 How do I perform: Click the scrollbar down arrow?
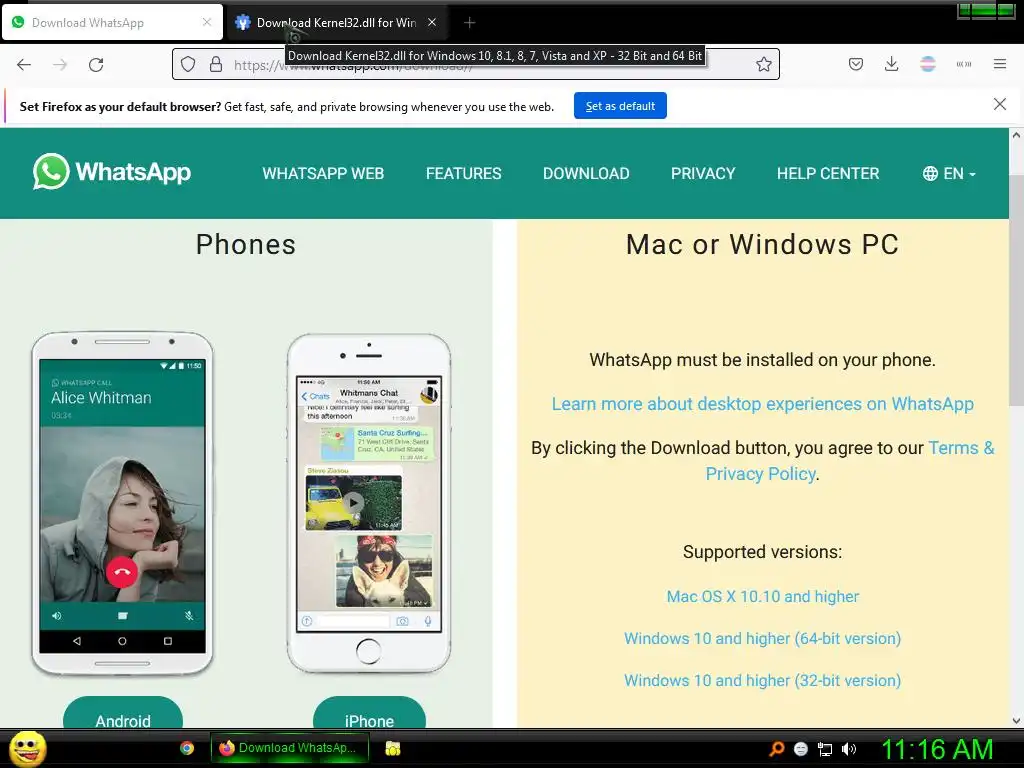[1016, 721]
